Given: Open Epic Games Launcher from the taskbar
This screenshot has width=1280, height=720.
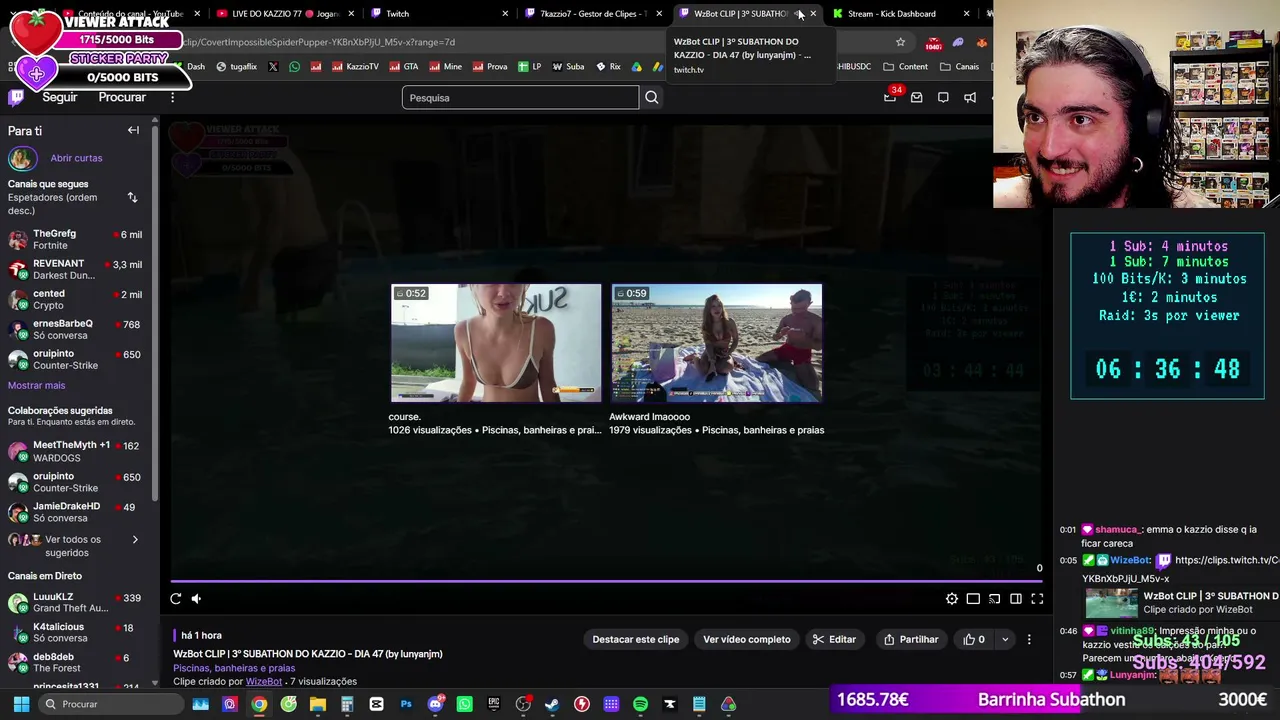Looking at the screenshot, I should coord(494,704).
